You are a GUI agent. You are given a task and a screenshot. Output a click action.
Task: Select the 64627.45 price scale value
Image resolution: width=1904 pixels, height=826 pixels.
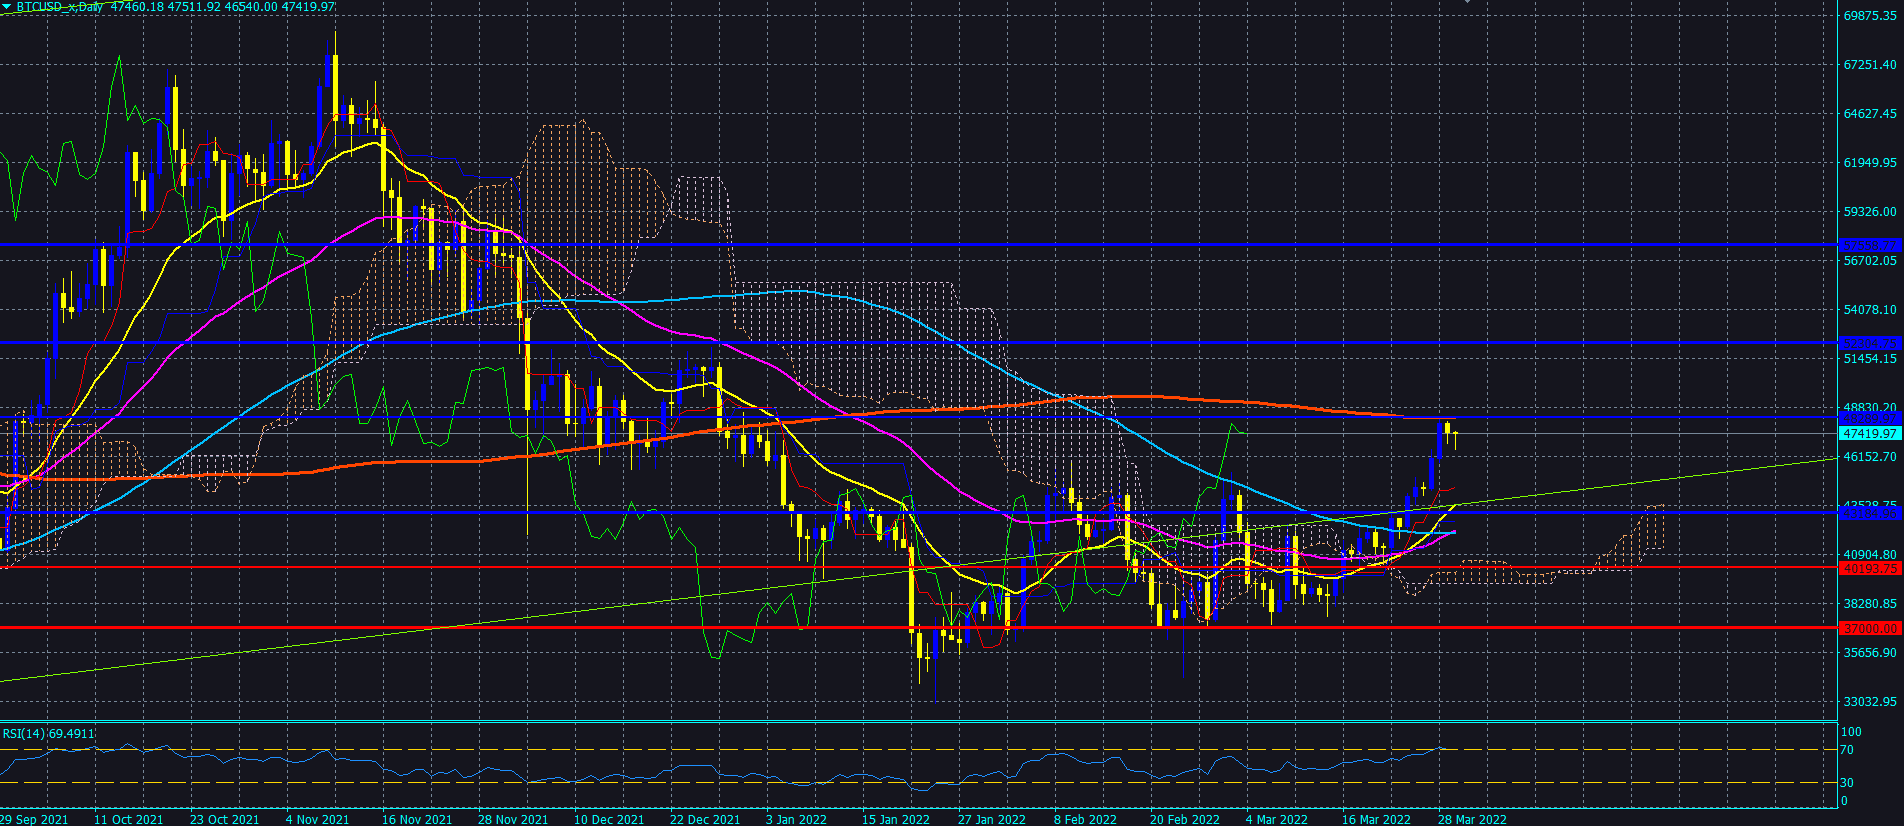pos(1870,114)
